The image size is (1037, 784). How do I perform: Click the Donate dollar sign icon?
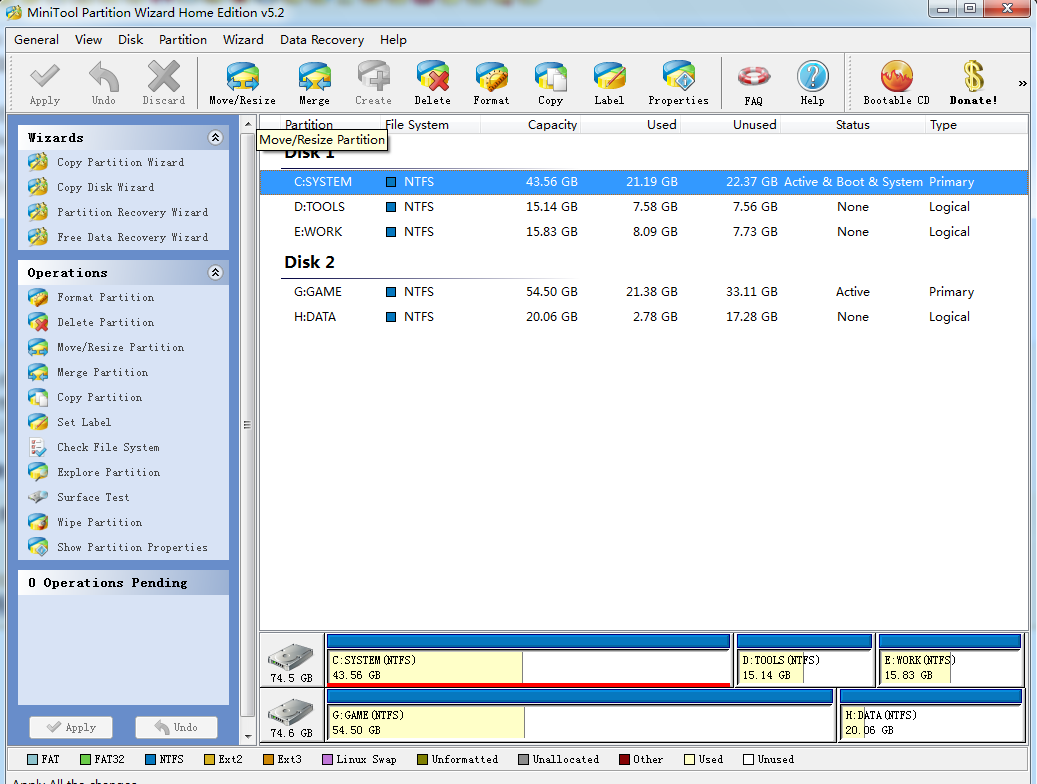pyautogui.click(x=974, y=77)
